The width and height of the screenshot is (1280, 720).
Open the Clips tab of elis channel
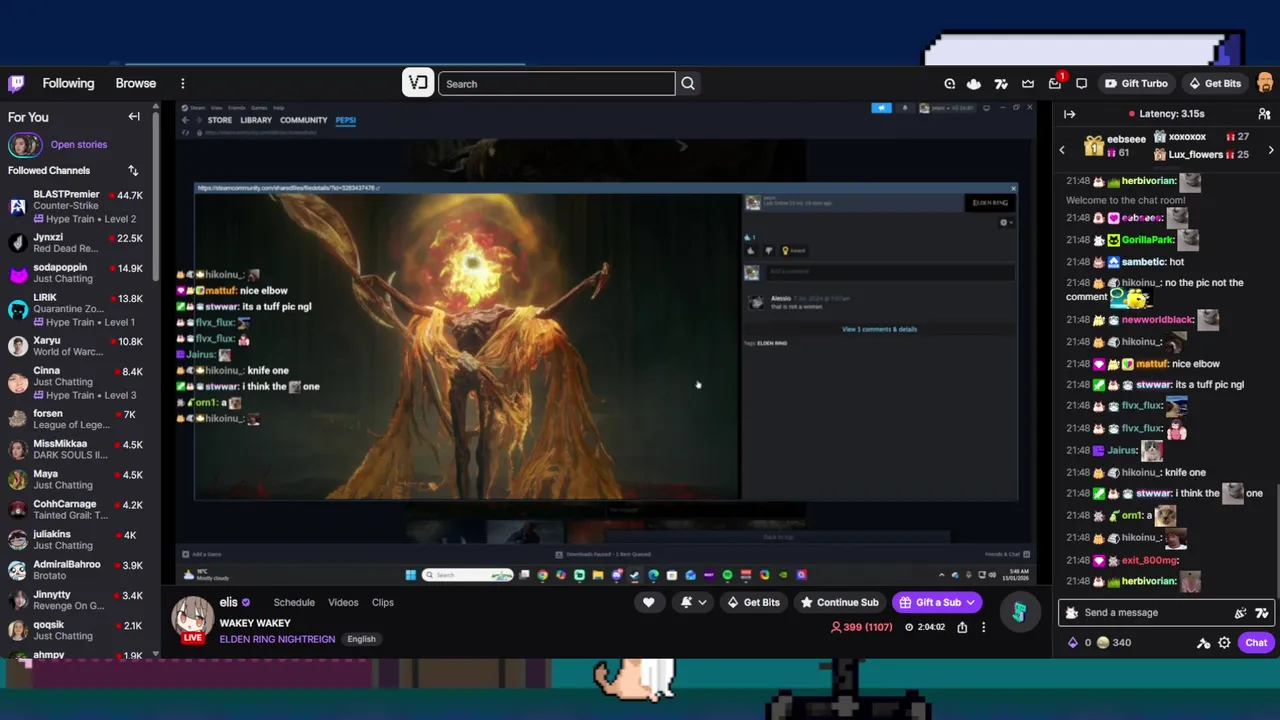(x=383, y=602)
